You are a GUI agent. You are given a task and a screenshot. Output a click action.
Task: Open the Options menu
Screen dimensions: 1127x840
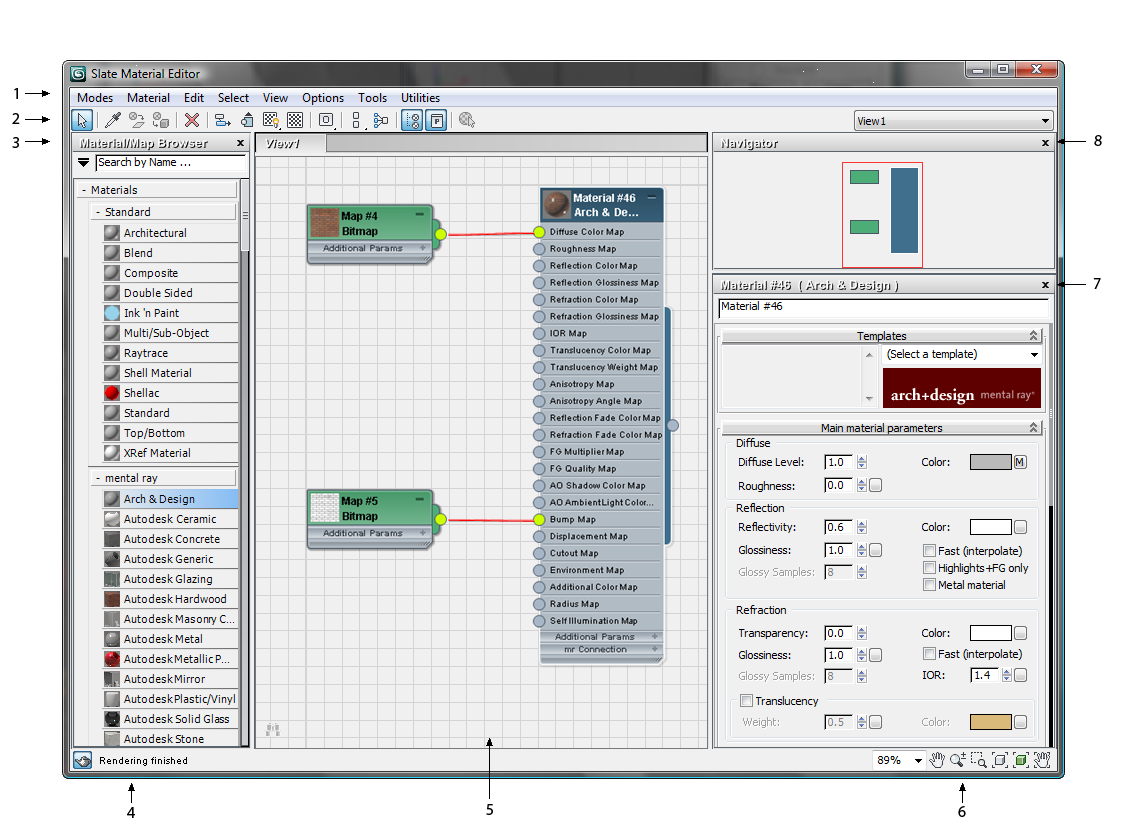coord(323,98)
